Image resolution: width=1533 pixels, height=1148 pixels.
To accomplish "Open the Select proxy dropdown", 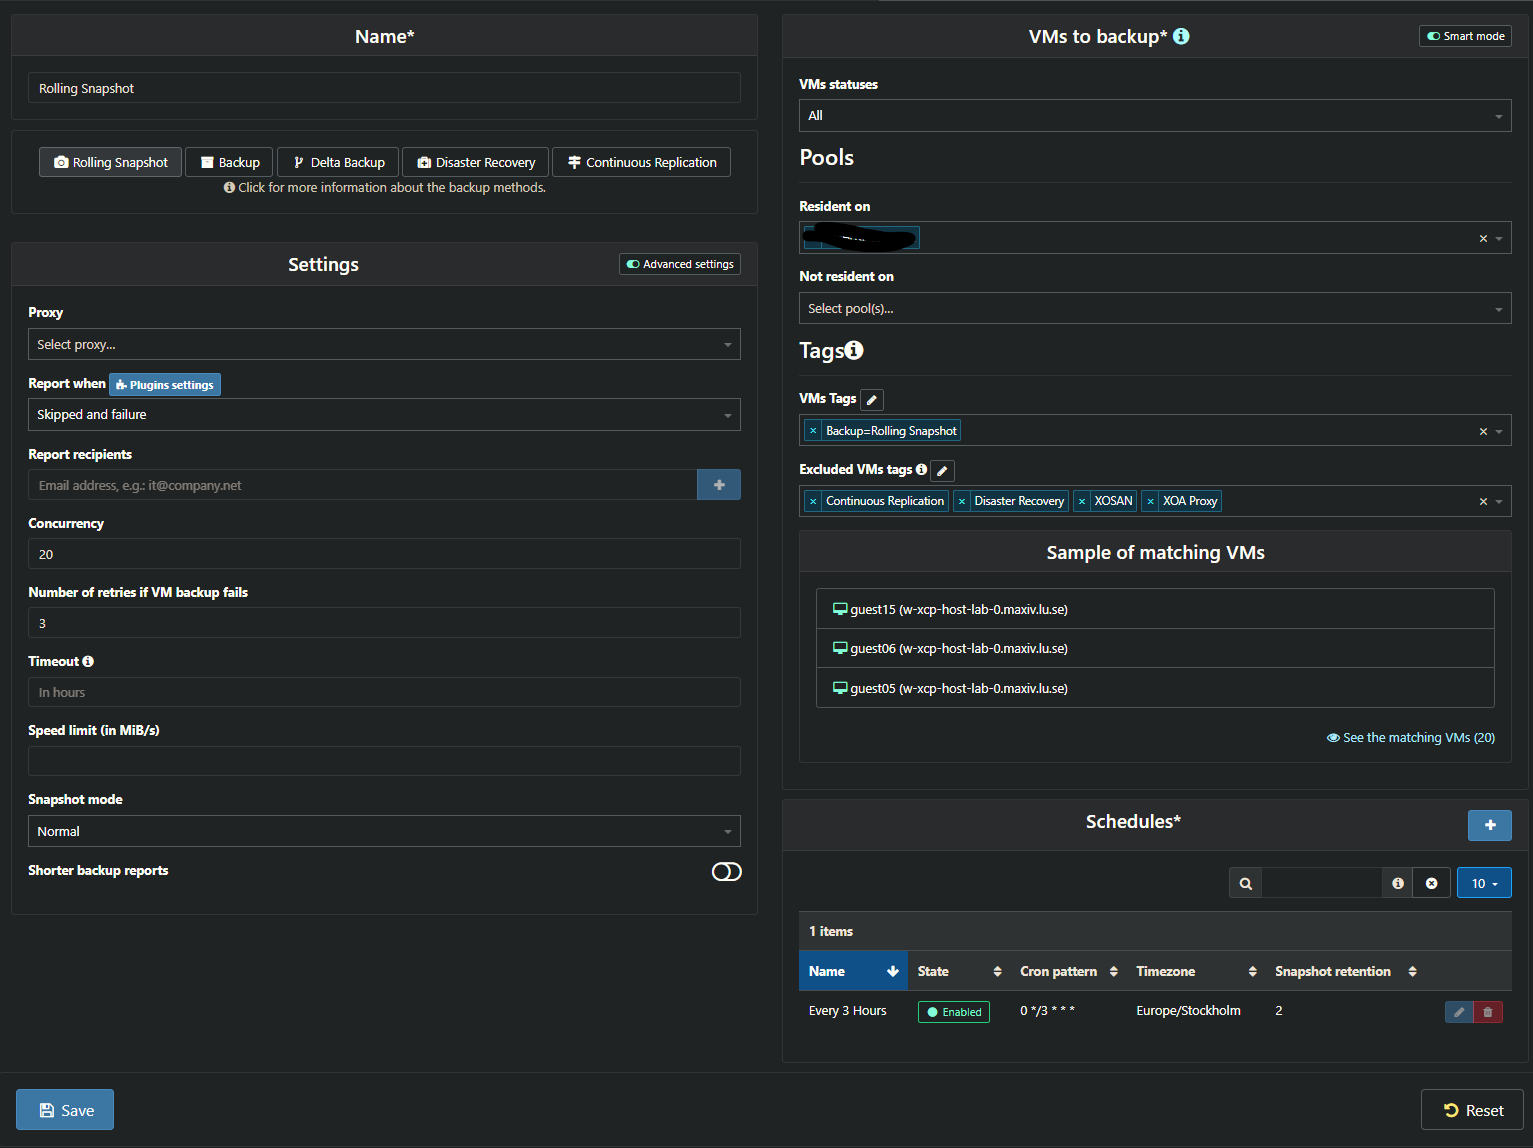I will [384, 344].
